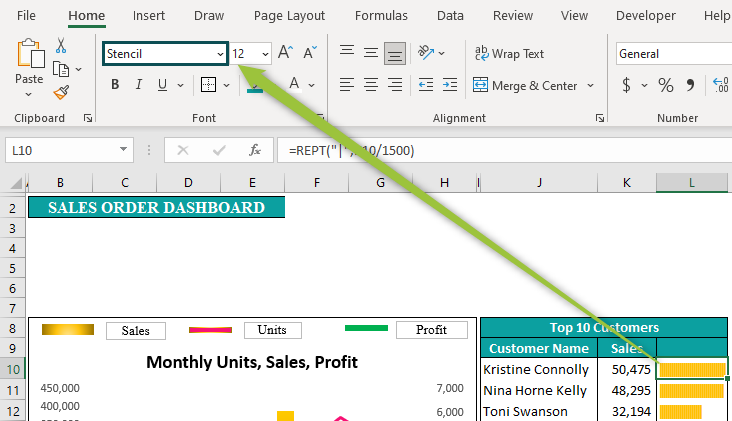Image resolution: width=732 pixels, height=421 pixels.
Task: Enable Wrap Text
Action: click(509, 54)
